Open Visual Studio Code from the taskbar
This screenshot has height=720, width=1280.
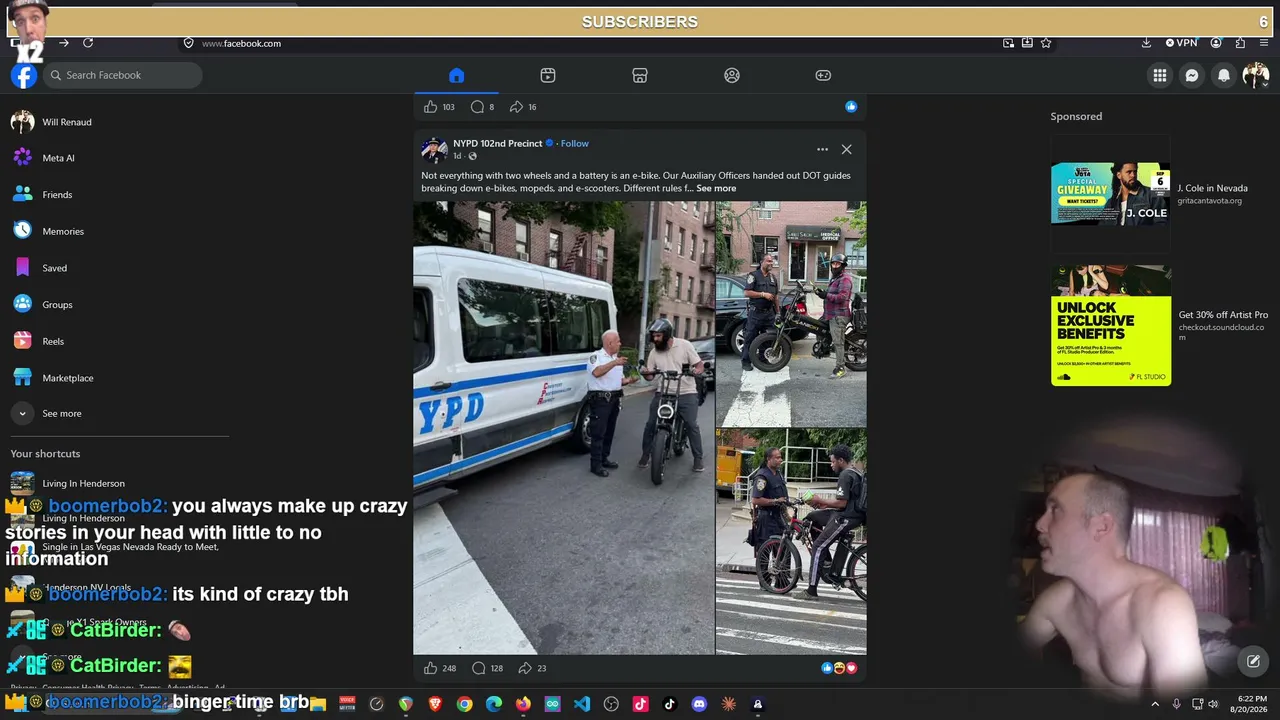point(582,704)
